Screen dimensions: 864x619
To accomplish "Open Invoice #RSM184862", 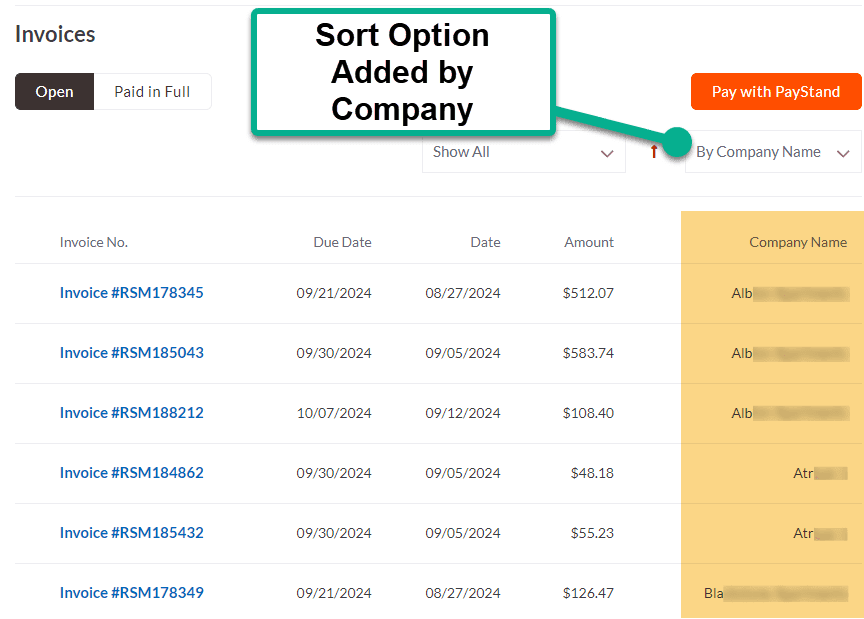I will (132, 473).
